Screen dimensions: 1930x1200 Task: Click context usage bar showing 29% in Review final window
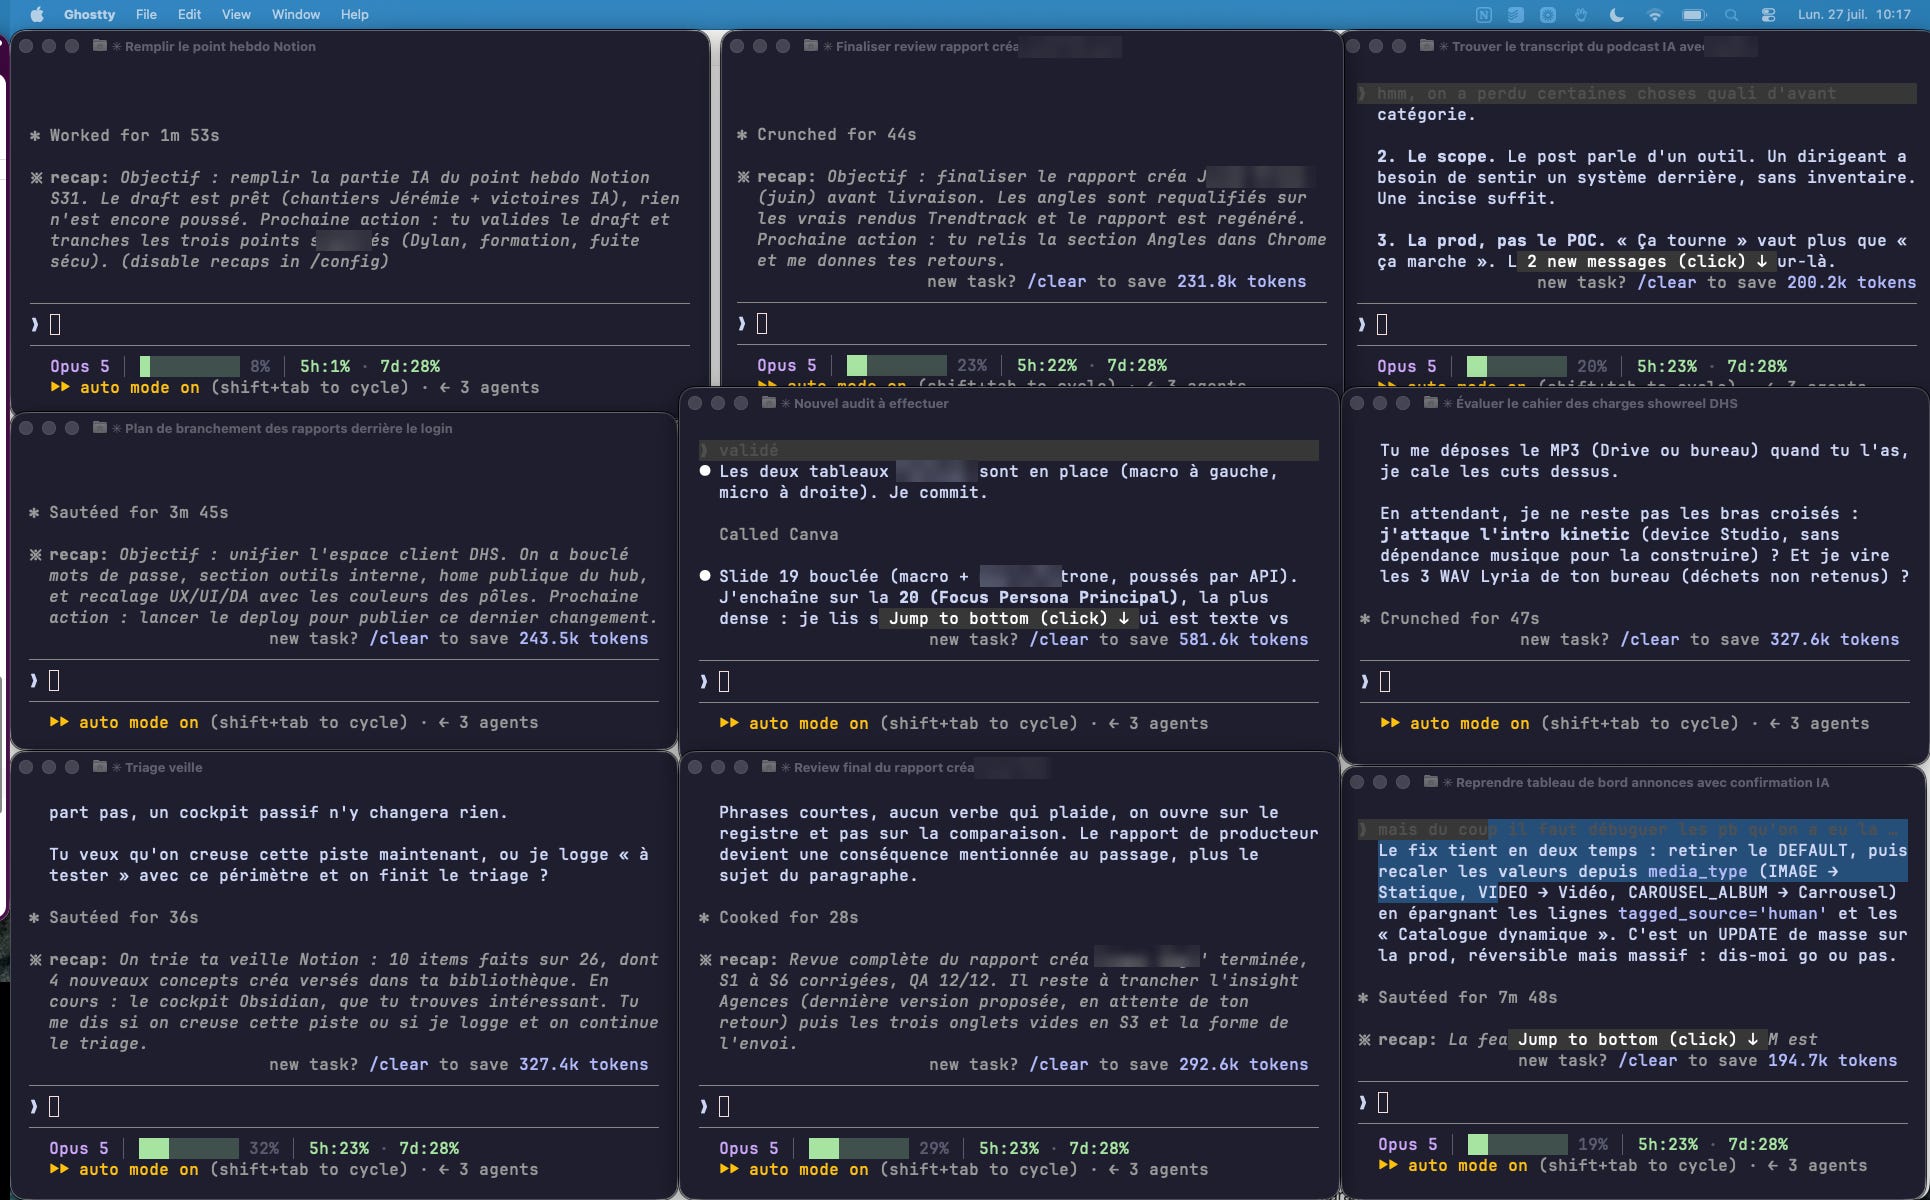(859, 1148)
